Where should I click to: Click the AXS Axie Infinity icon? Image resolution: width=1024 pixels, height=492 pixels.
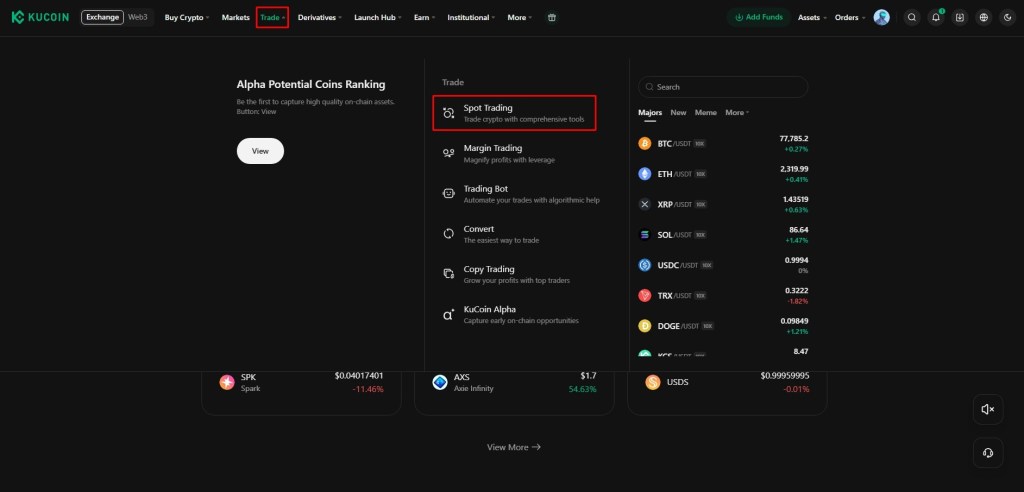click(x=440, y=382)
